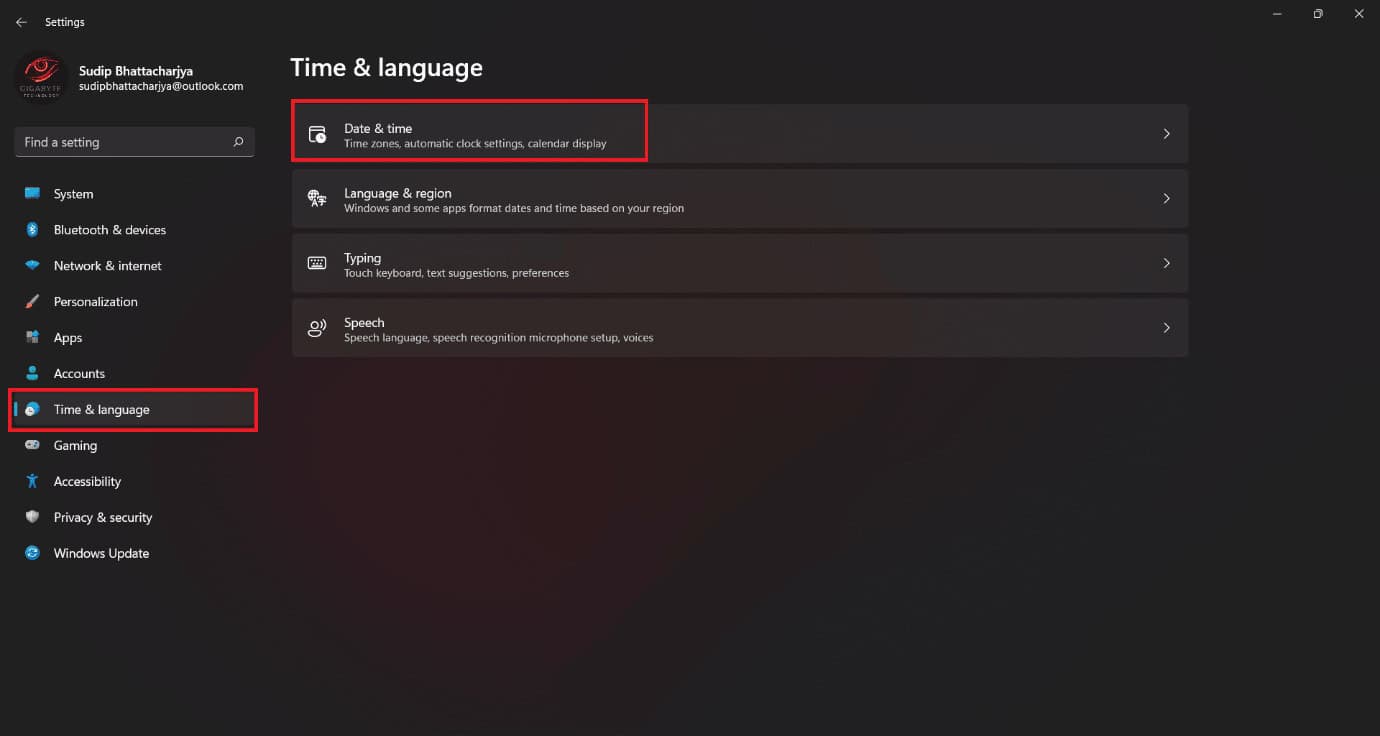
Task: Click the Speech microphone person icon
Action: 317,328
